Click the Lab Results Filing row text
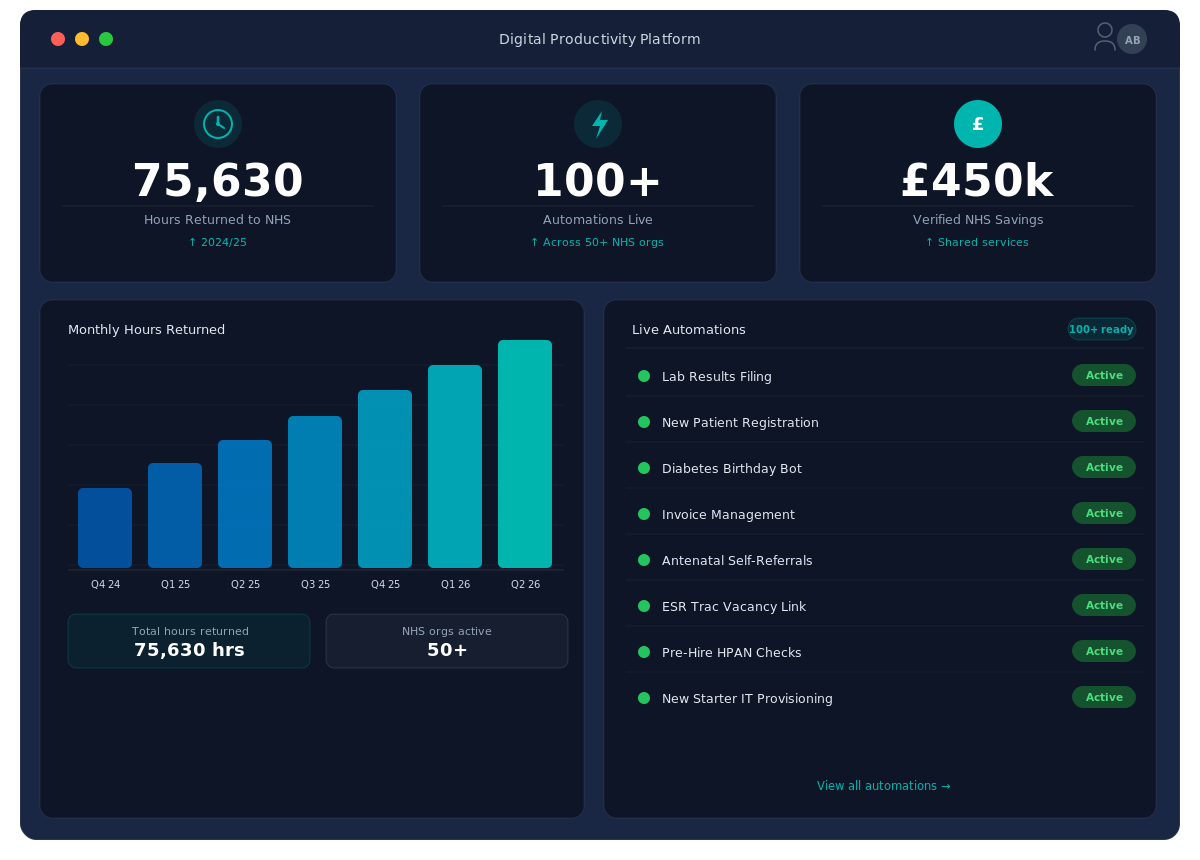This screenshot has width=1200, height=860. click(717, 377)
